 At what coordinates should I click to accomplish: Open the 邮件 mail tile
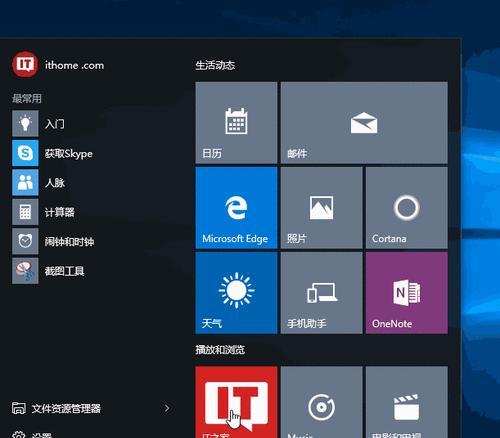click(364, 123)
